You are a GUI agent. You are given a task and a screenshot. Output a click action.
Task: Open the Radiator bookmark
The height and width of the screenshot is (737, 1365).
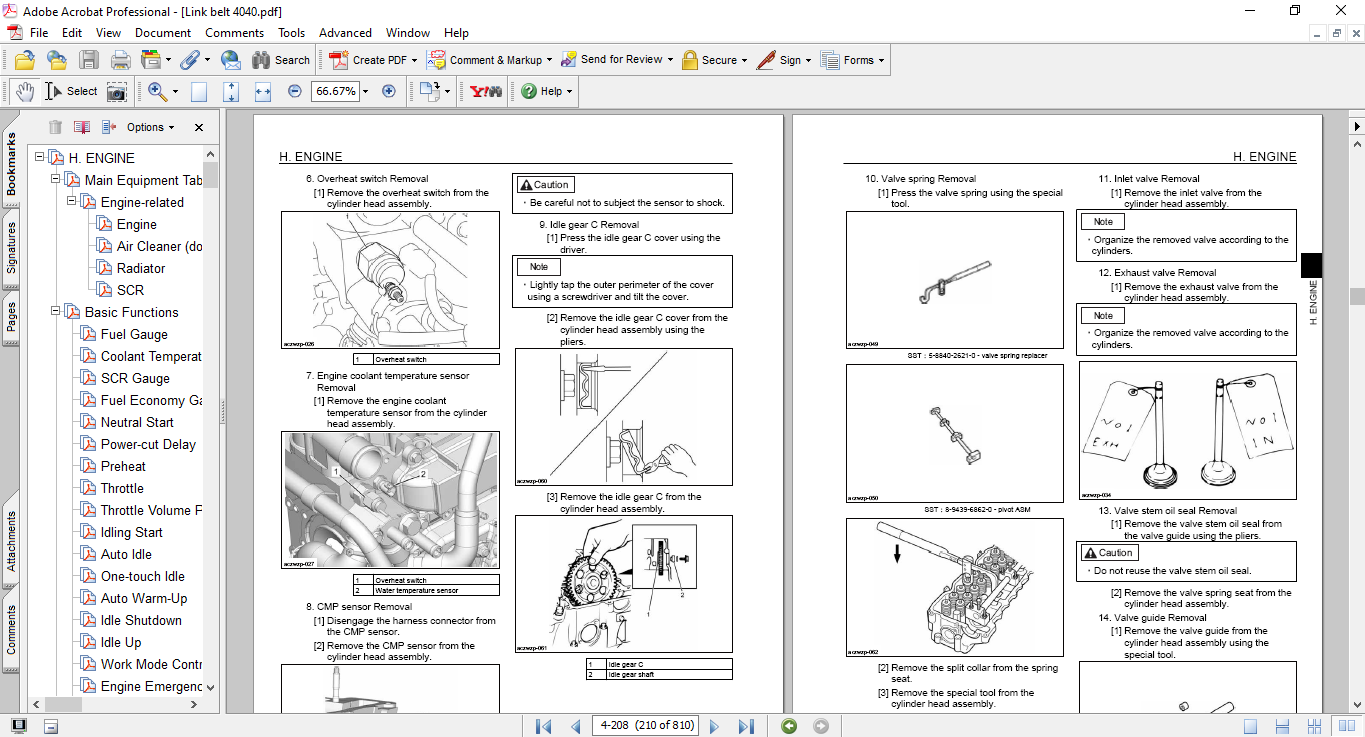pos(141,268)
